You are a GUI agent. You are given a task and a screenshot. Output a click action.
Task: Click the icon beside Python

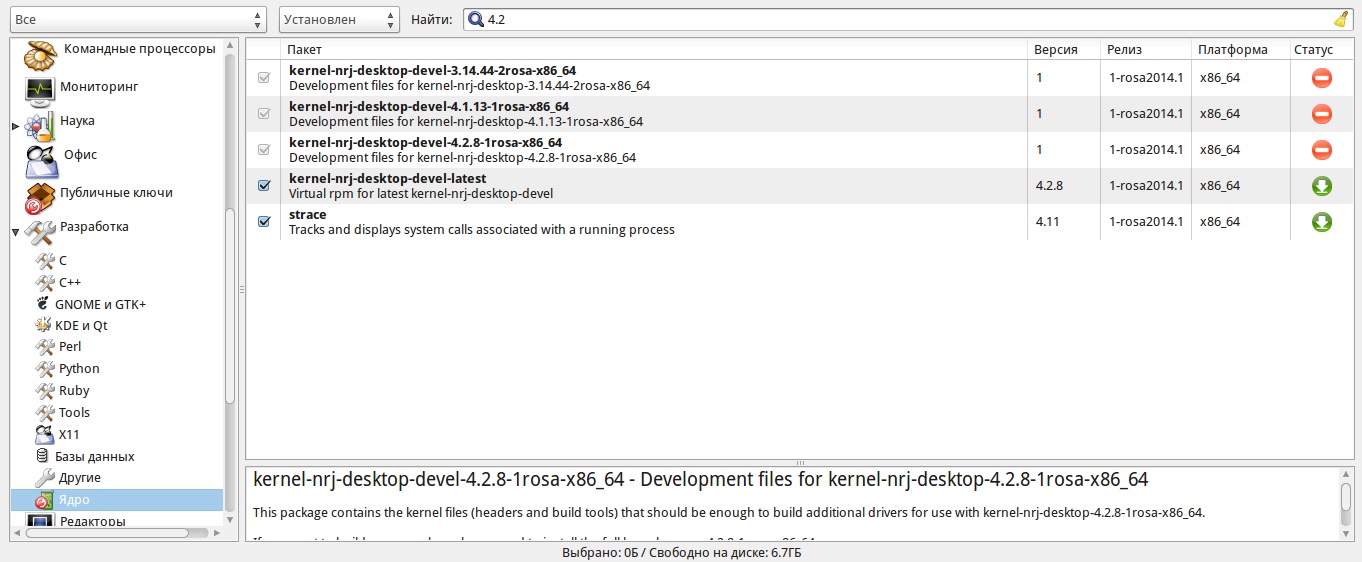(x=45, y=368)
